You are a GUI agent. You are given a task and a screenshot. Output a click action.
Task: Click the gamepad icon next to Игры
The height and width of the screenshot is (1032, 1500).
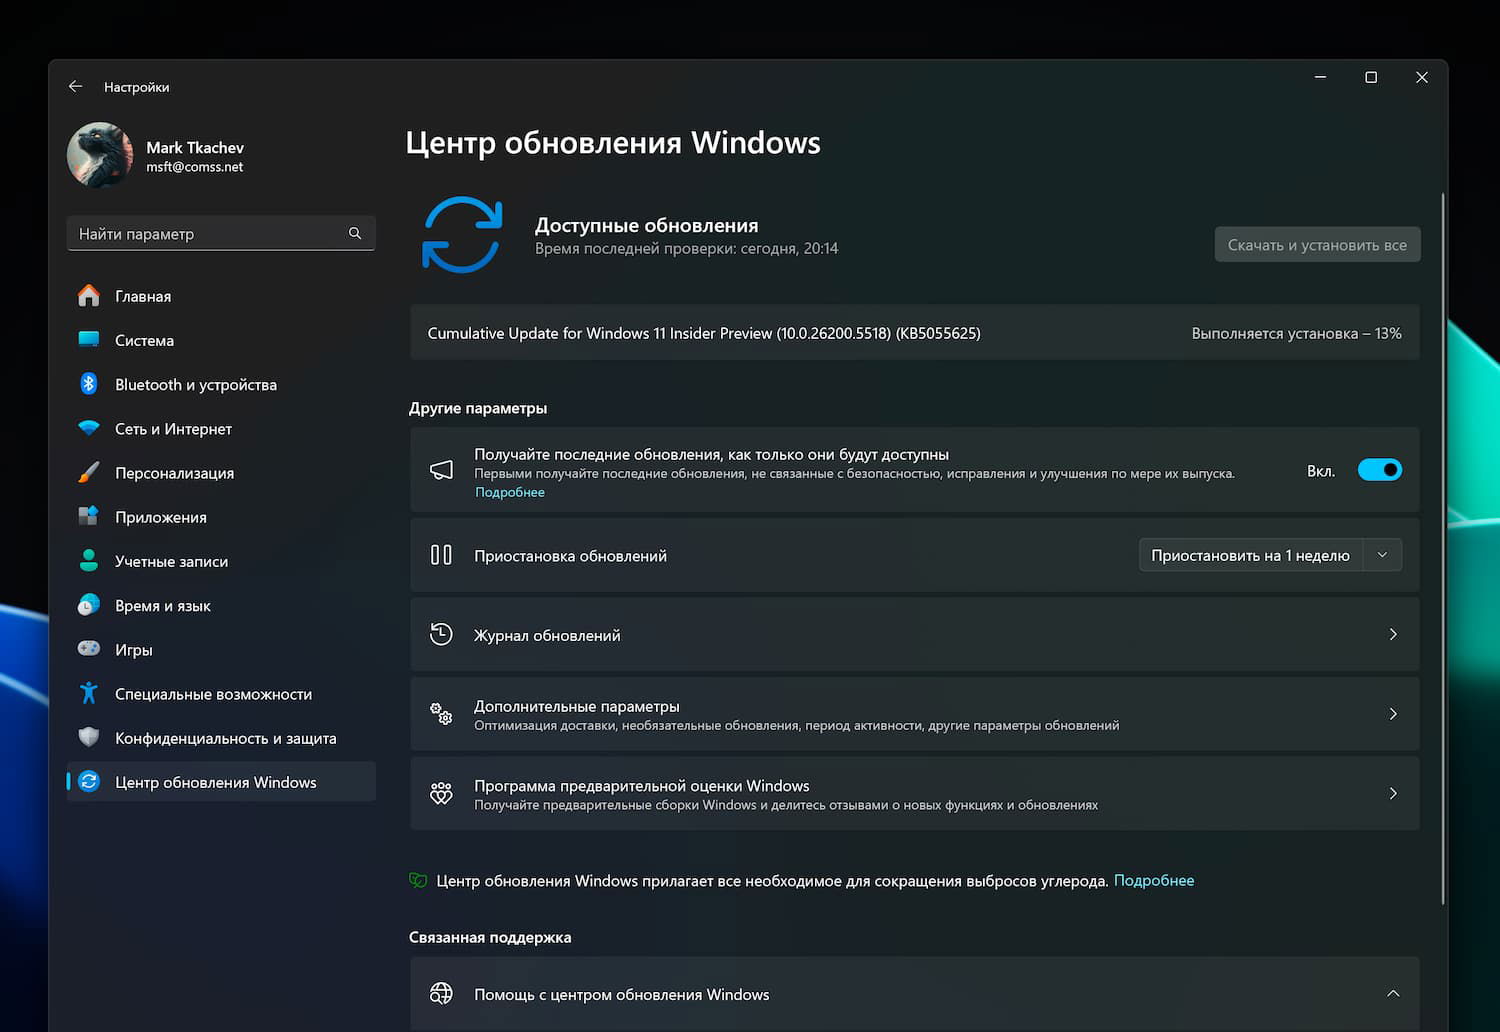pos(89,649)
